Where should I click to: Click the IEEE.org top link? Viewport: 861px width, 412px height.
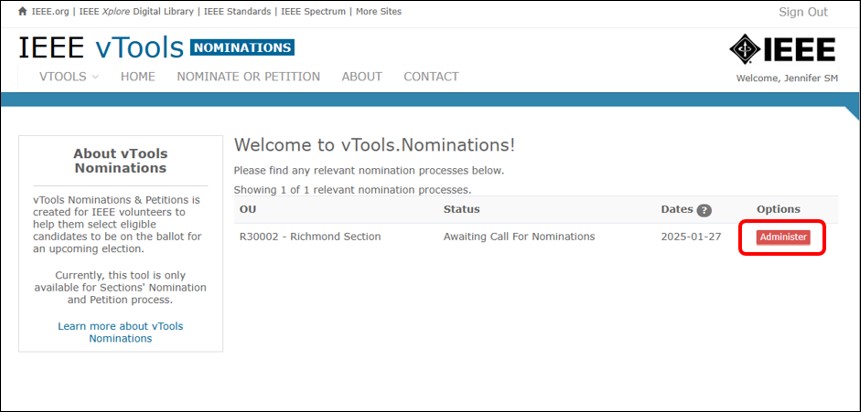50,12
